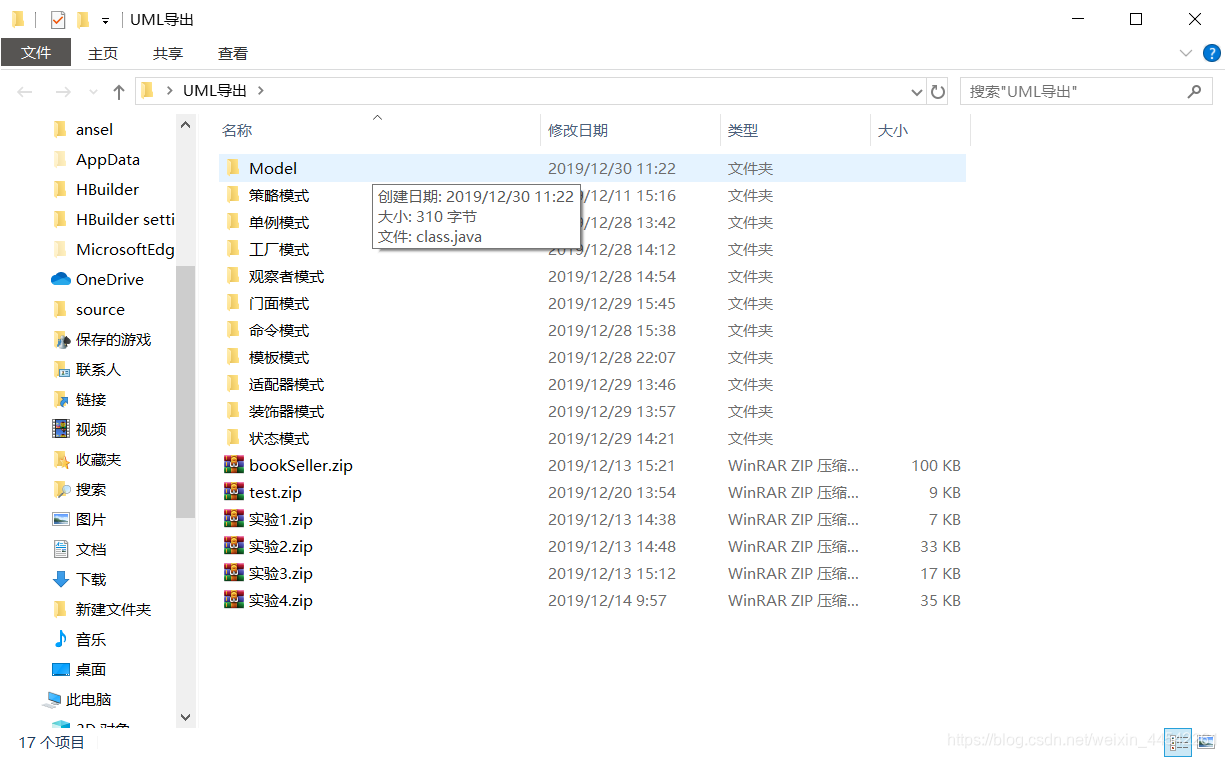
Task: Open the 文件 ribbon tab
Action: [x=36, y=53]
